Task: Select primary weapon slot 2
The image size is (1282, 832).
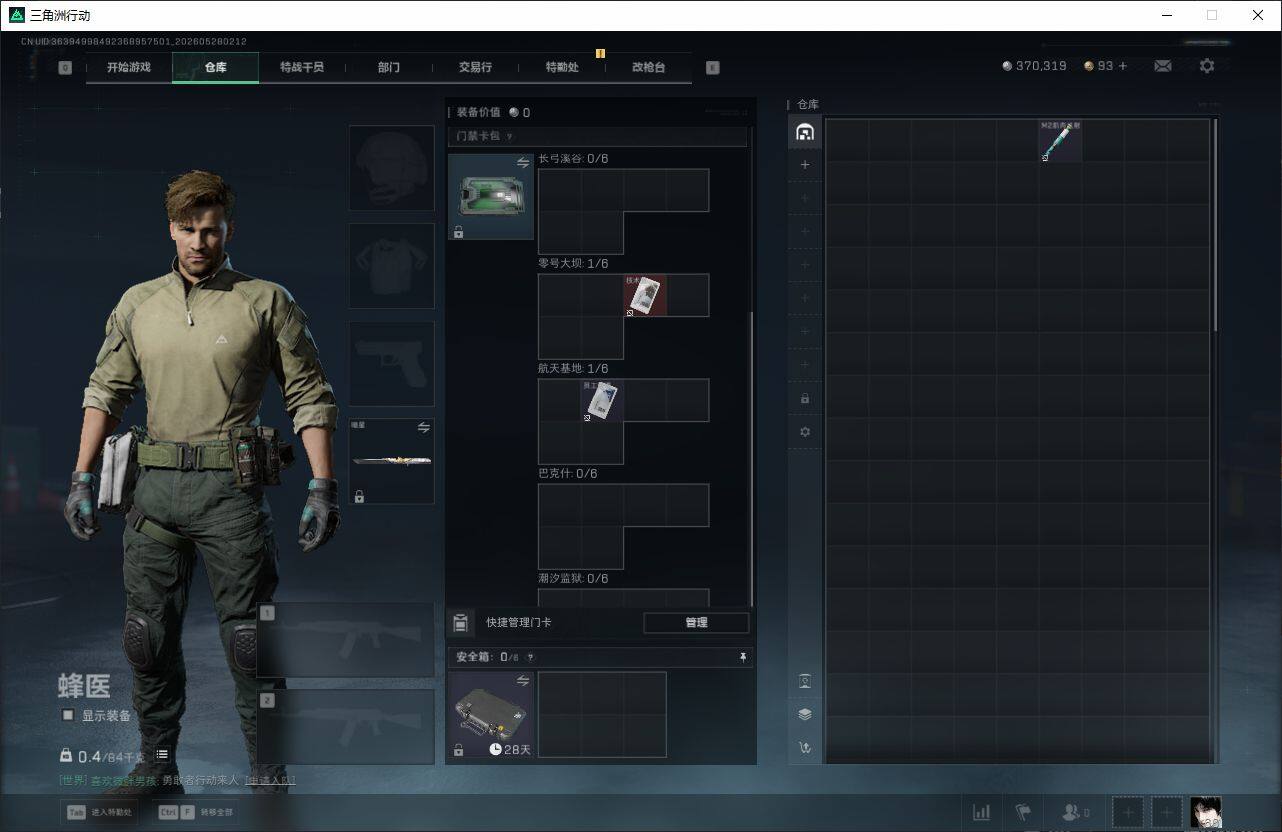Action: [346, 727]
